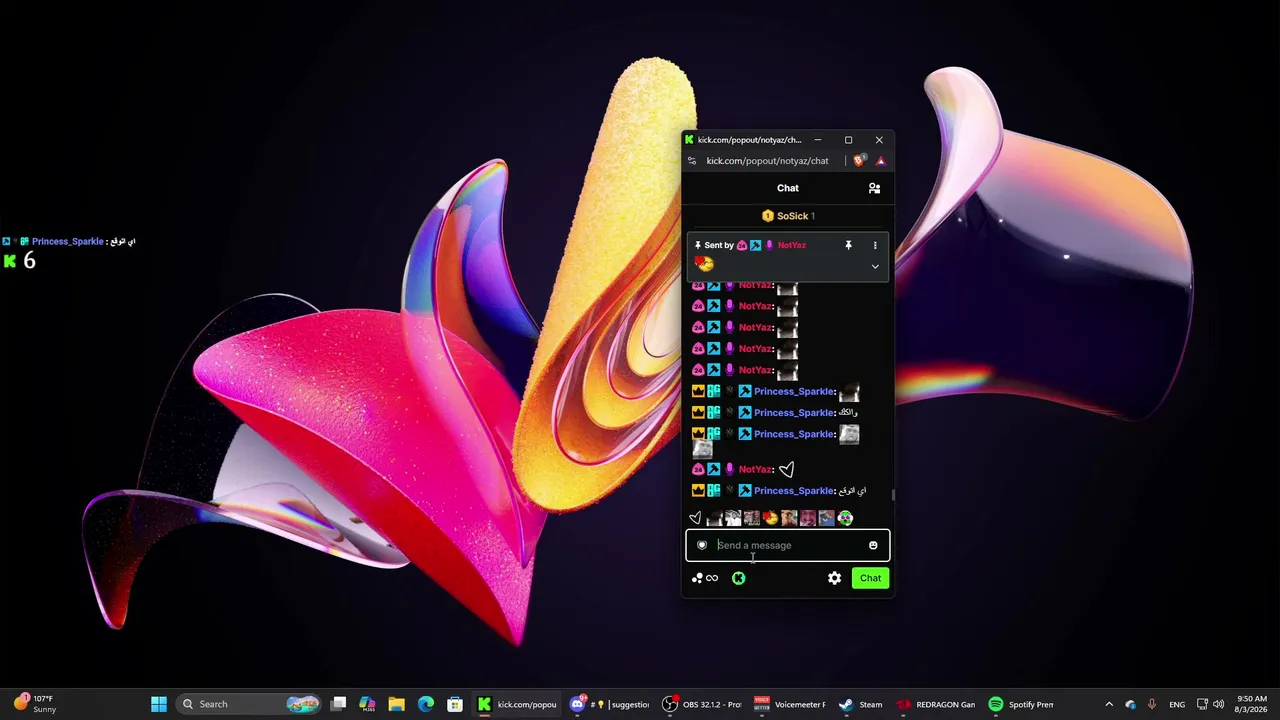Switch to Voicemeeter in taskbar

(790, 704)
